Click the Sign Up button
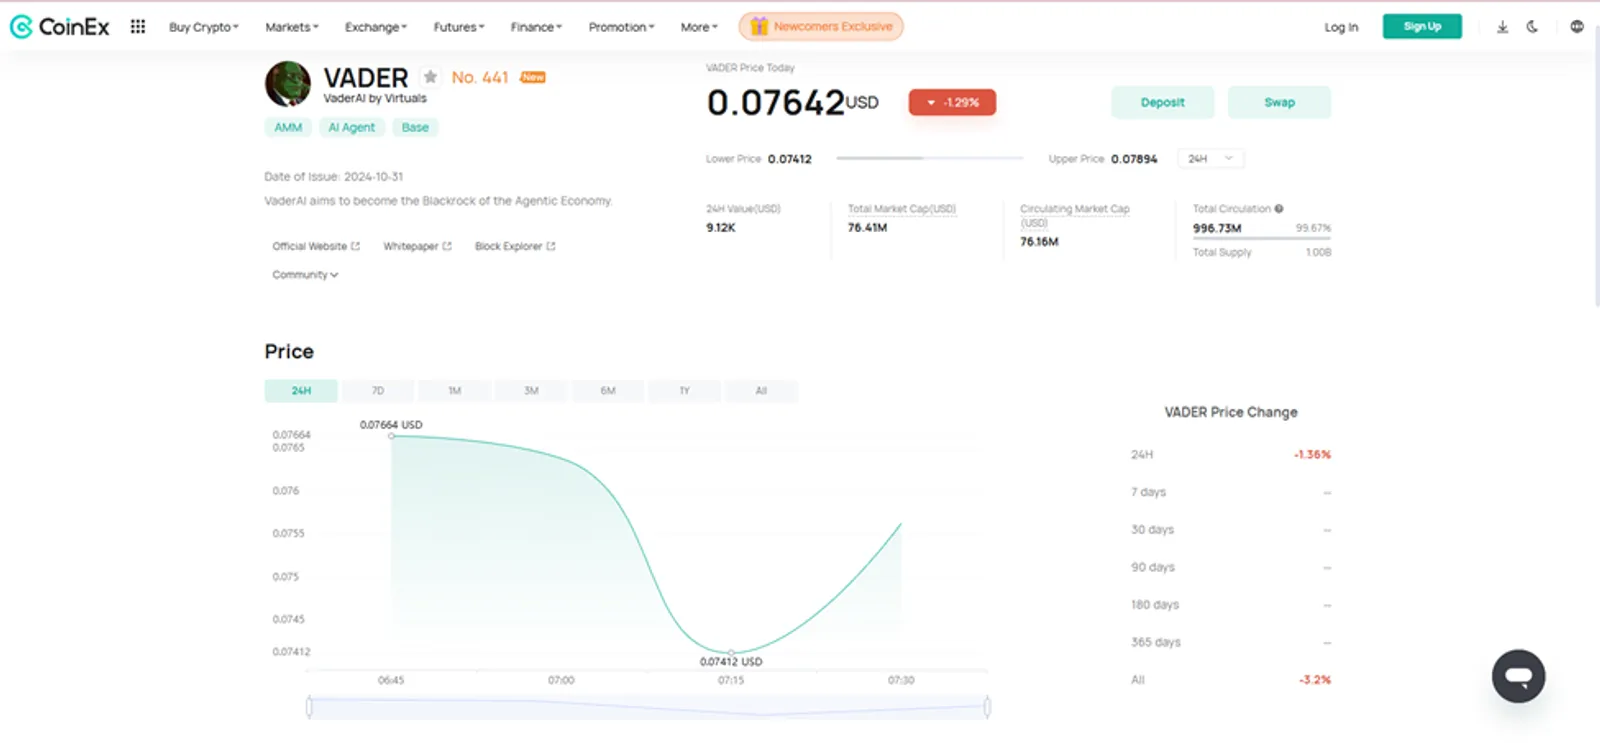 [x=1422, y=27]
